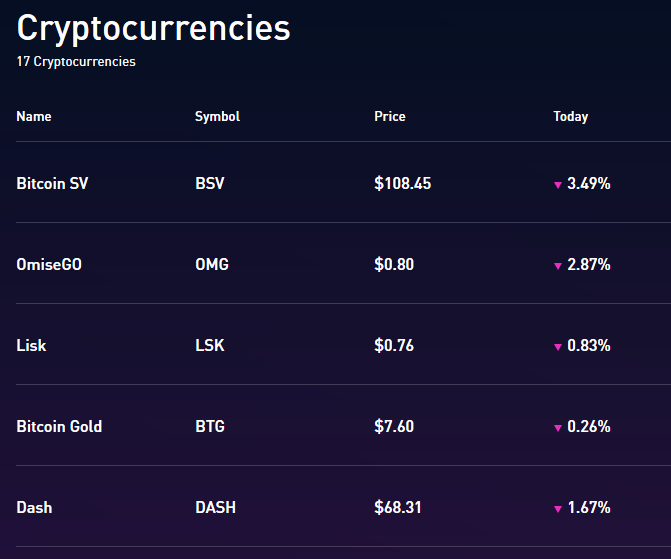The height and width of the screenshot is (559, 671).
Task: Click the down arrow beside Lisk's 0.83%
Action: (558, 347)
